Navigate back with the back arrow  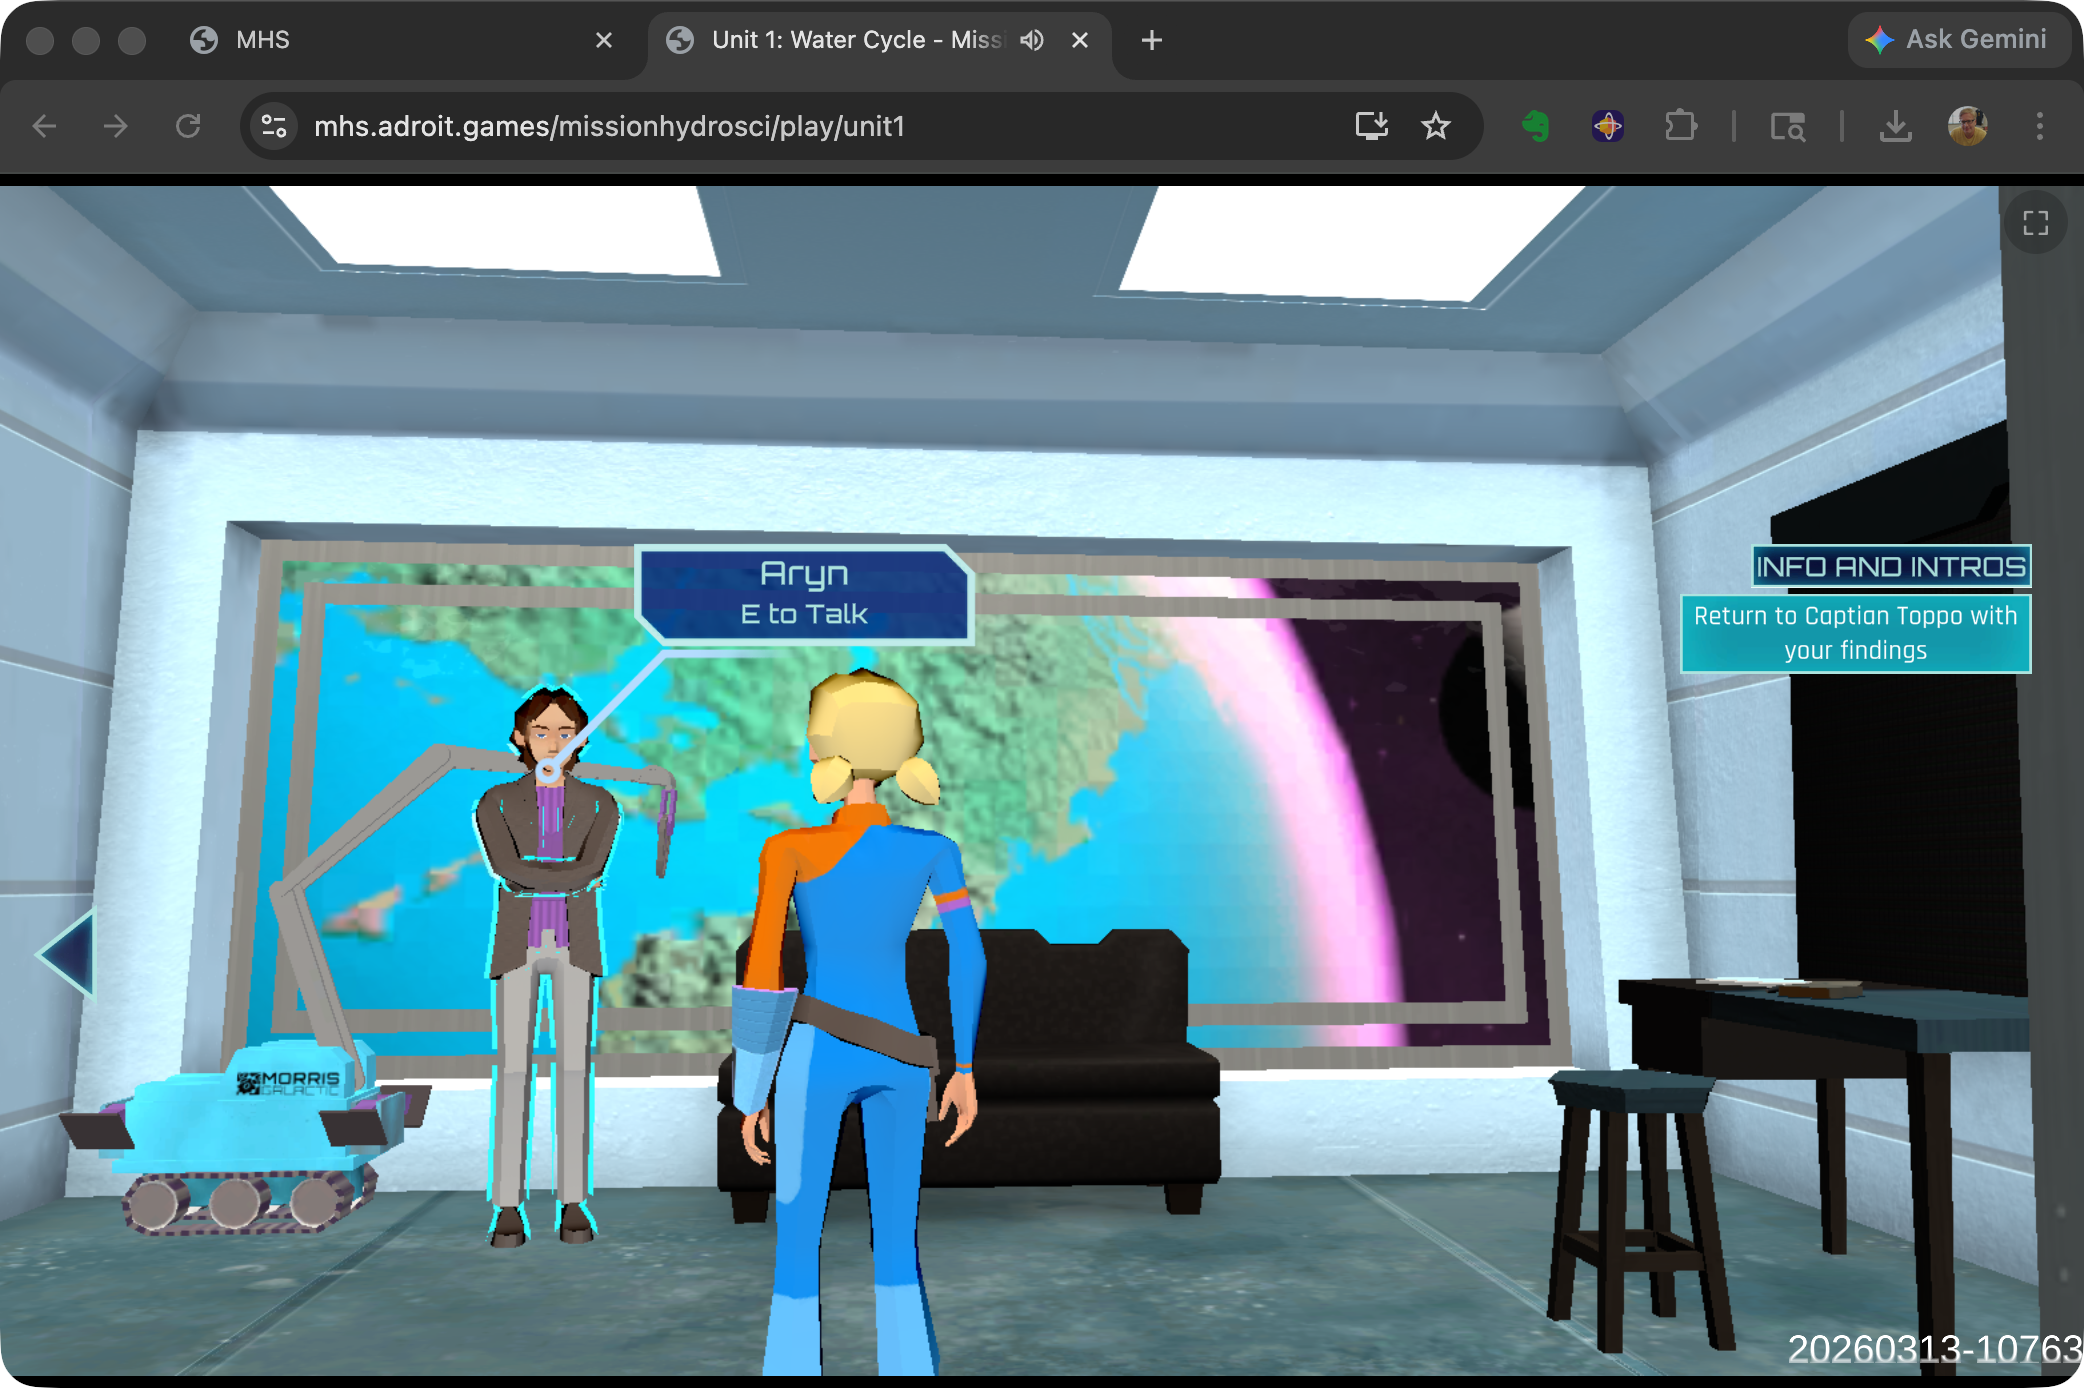(45, 126)
